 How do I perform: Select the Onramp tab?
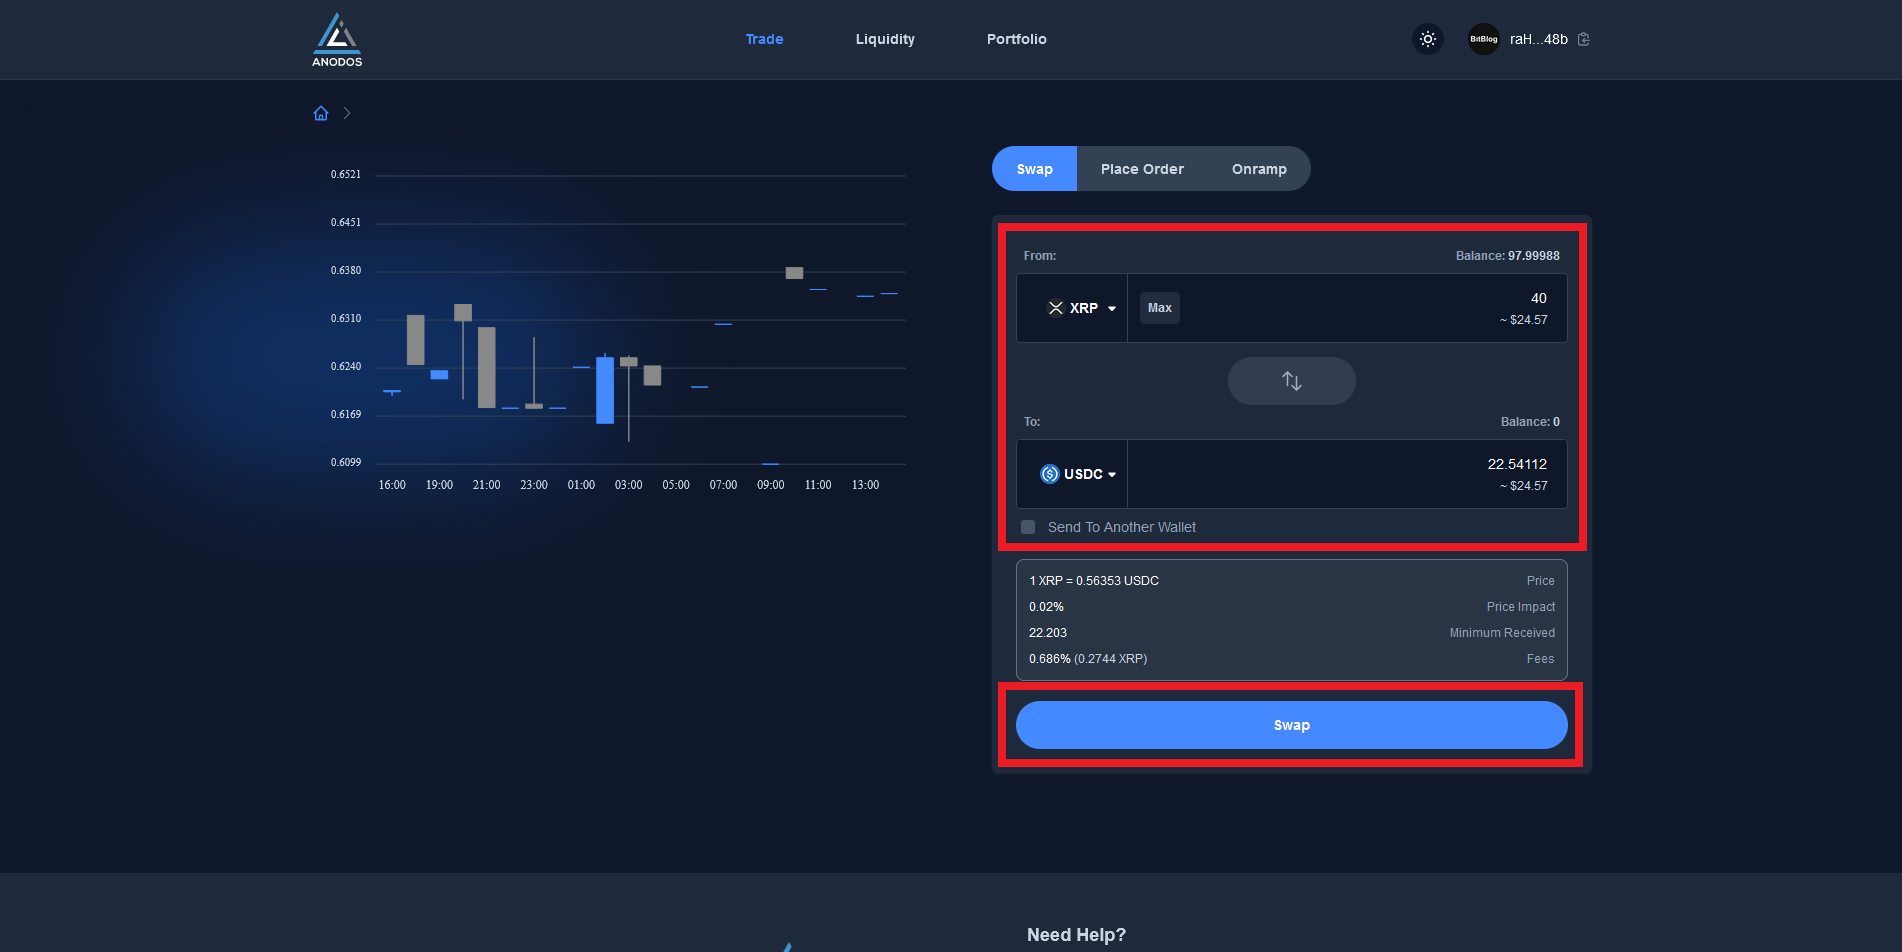pyautogui.click(x=1259, y=169)
